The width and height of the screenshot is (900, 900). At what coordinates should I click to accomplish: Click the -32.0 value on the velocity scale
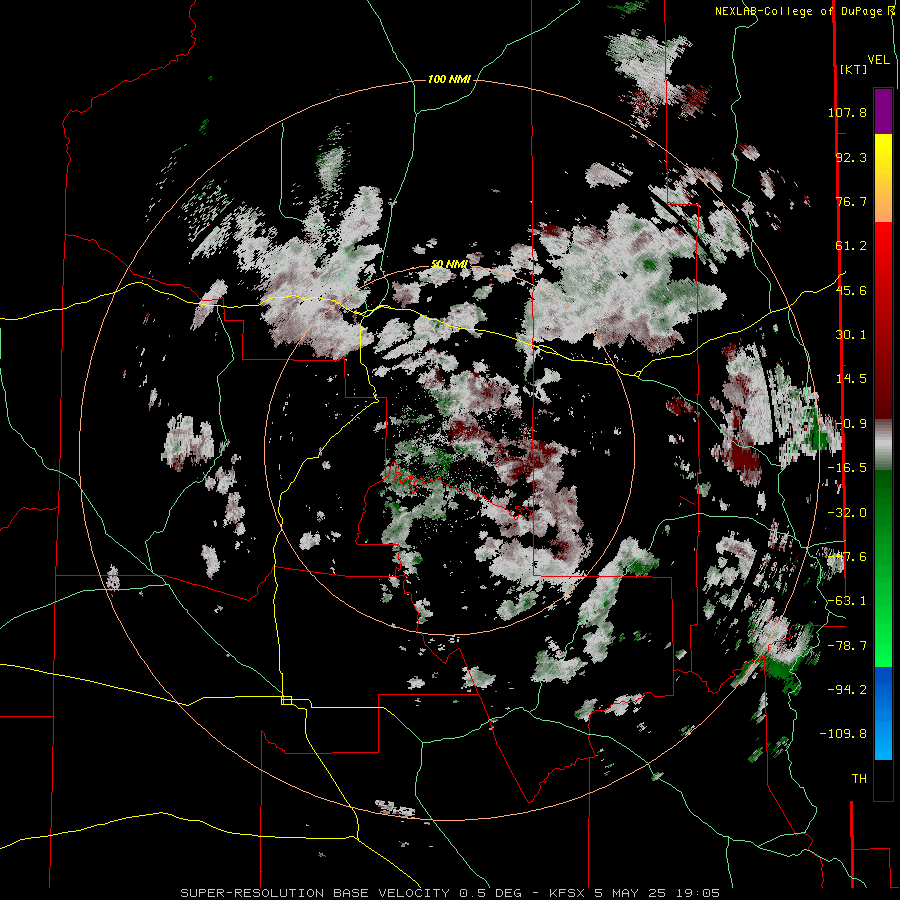click(x=847, y=513)
